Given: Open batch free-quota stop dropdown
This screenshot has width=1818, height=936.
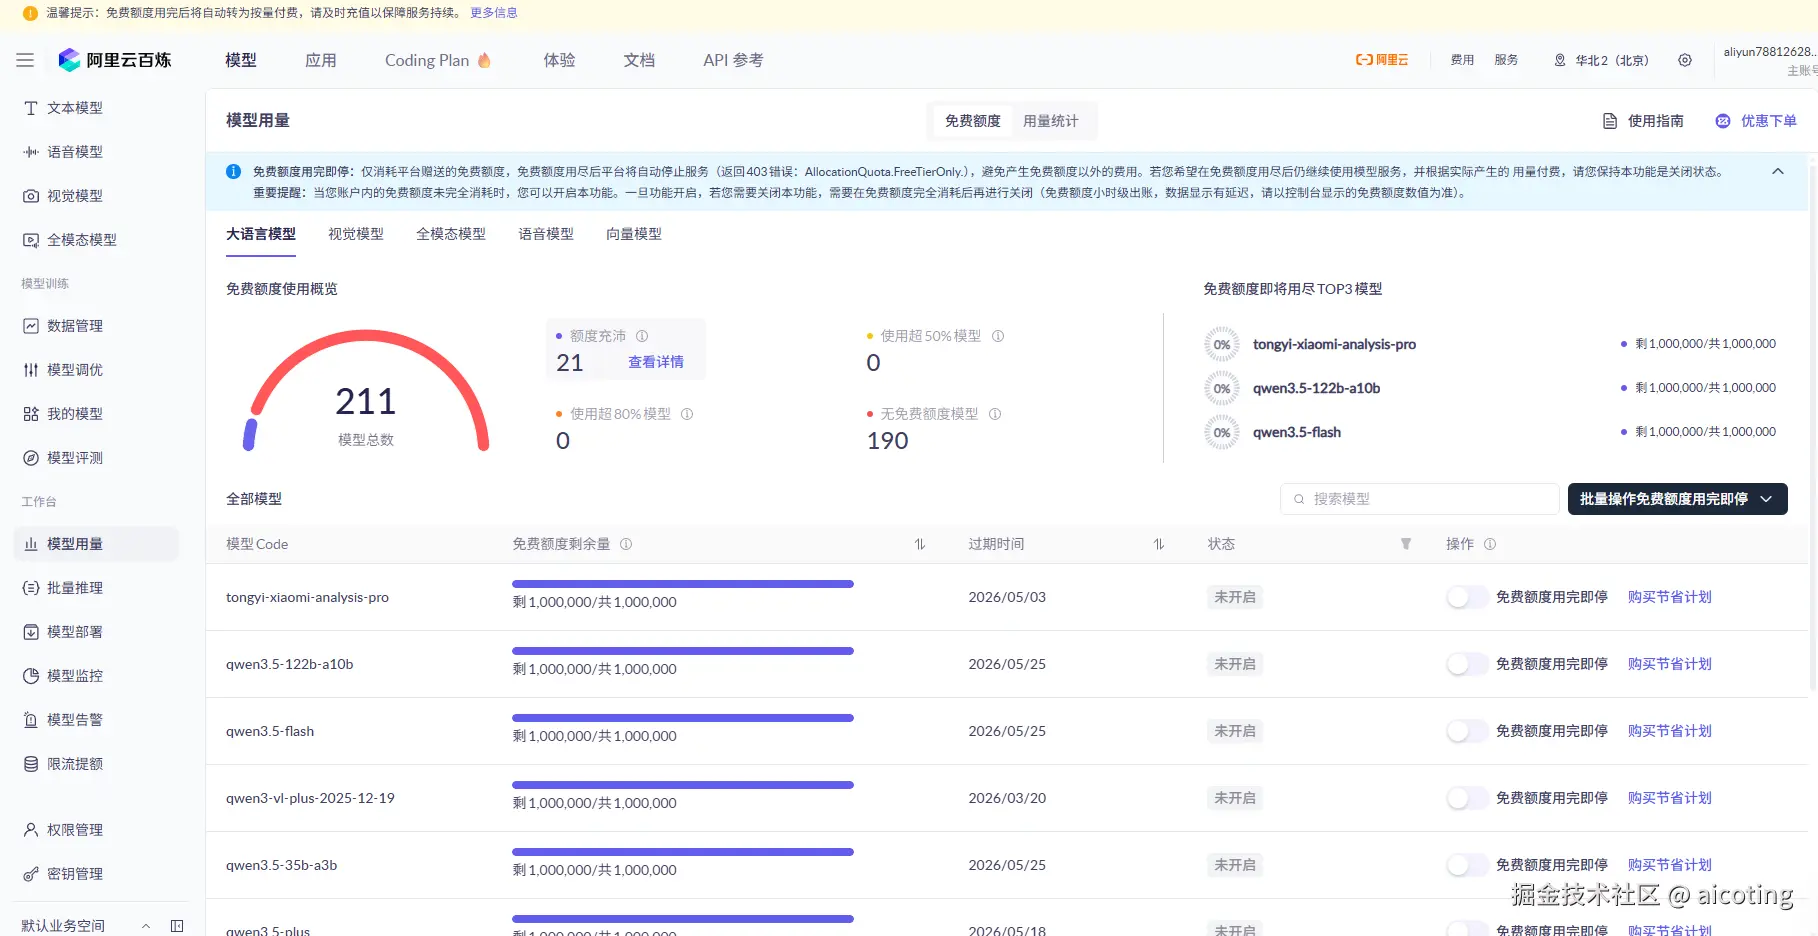Looking at the screenshot, I should [x=1677, y=499].
